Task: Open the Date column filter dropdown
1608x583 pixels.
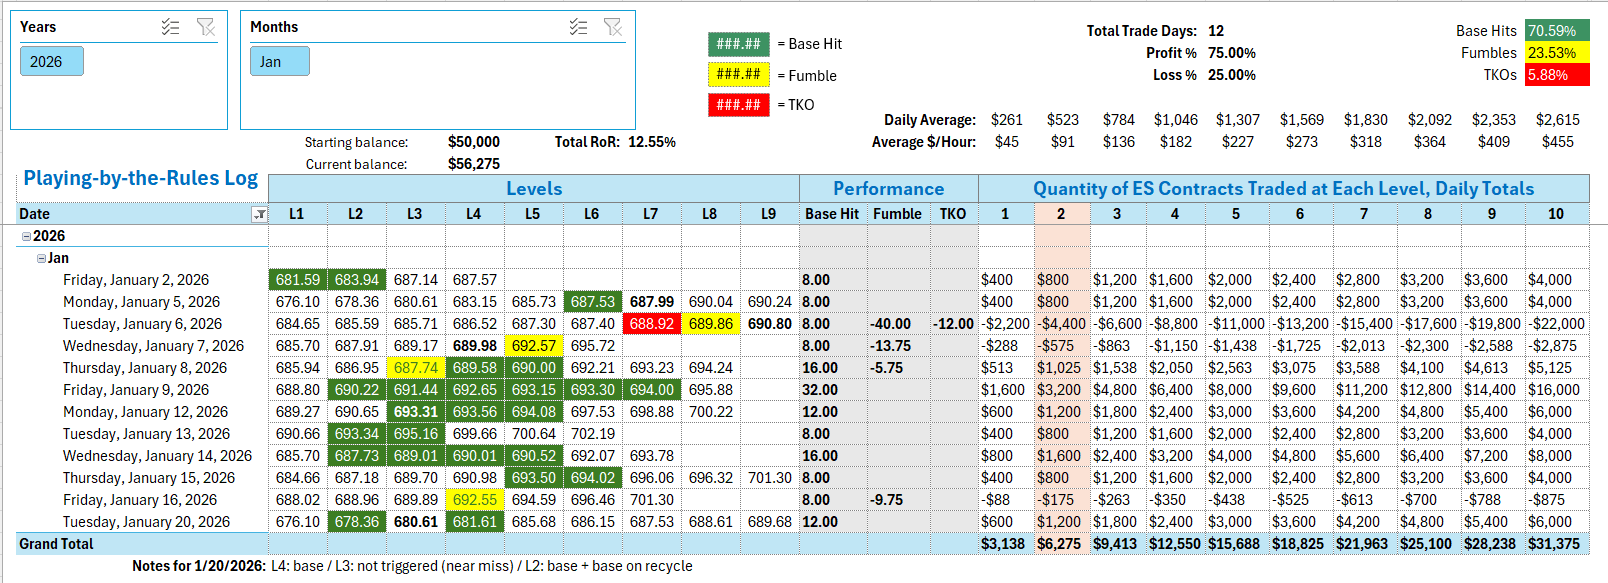Action: pos(259,214)
